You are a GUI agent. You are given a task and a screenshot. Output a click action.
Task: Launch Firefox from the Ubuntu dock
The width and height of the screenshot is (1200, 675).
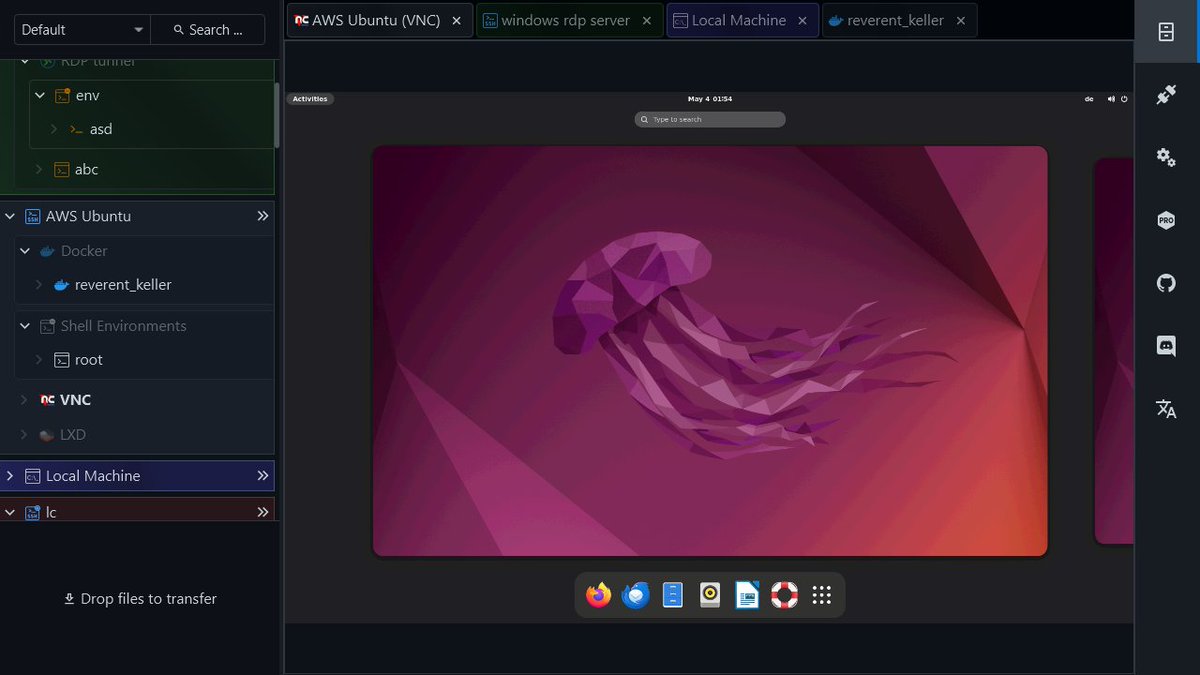point(599,596)
